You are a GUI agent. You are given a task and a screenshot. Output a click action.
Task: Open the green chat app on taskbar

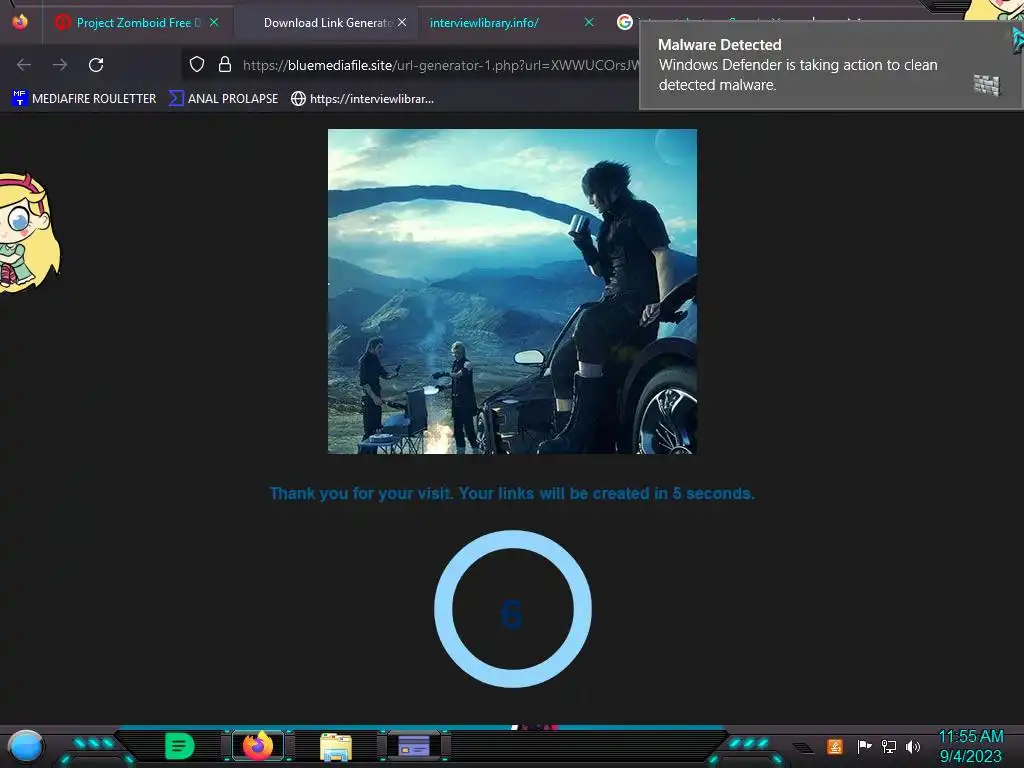pos(180,746)
